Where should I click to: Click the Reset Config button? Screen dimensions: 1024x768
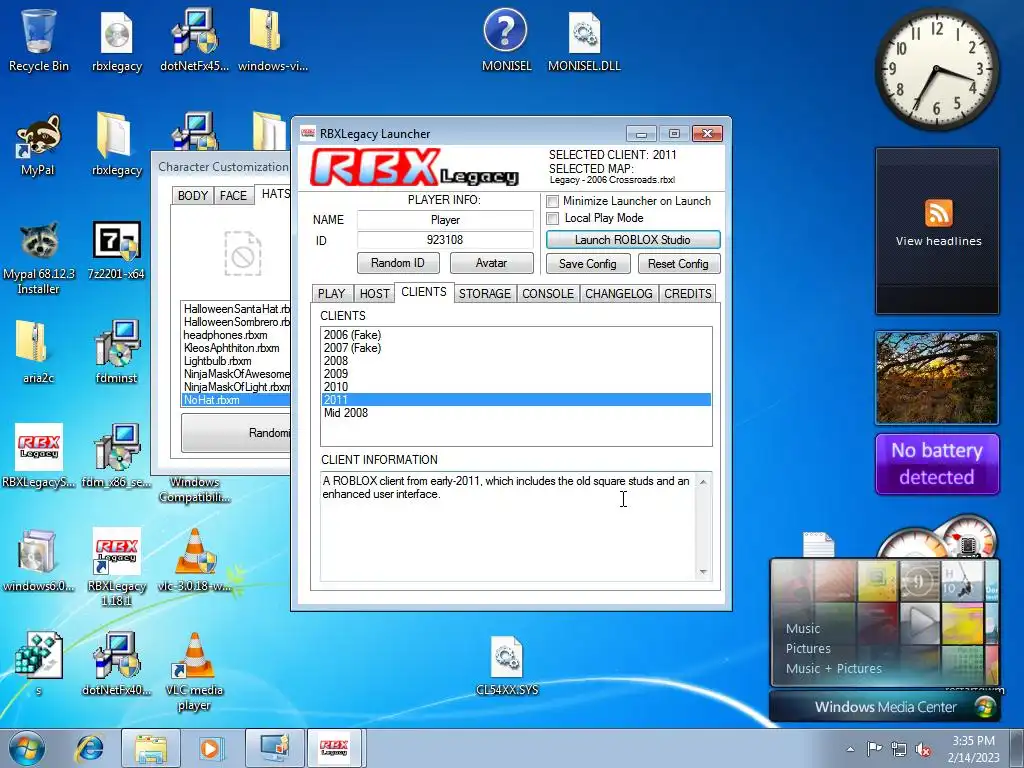click(678, 264)
